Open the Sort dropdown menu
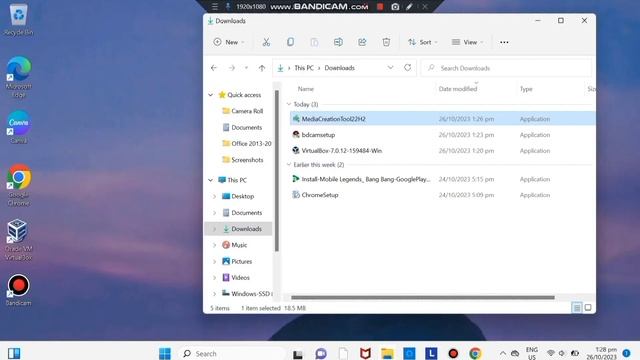This screenshot has height=360, width=640. click(x=423, y=42)
